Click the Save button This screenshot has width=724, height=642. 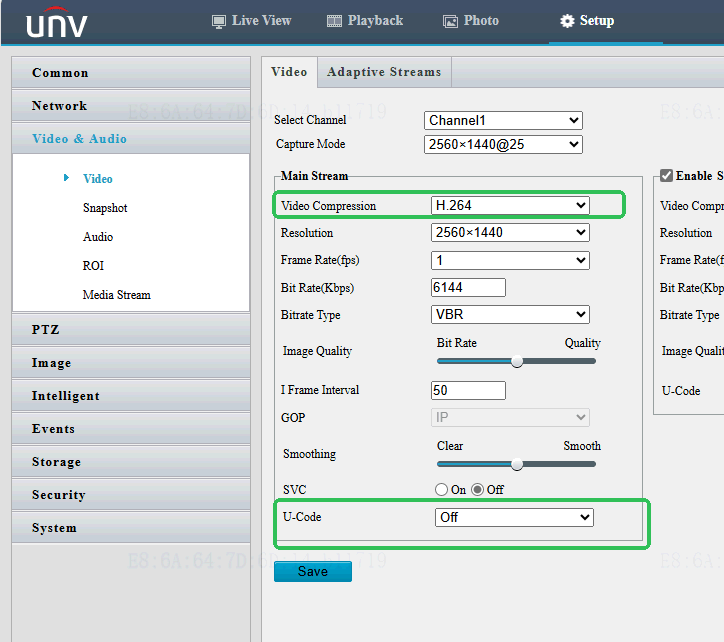[x=313, y=571]
